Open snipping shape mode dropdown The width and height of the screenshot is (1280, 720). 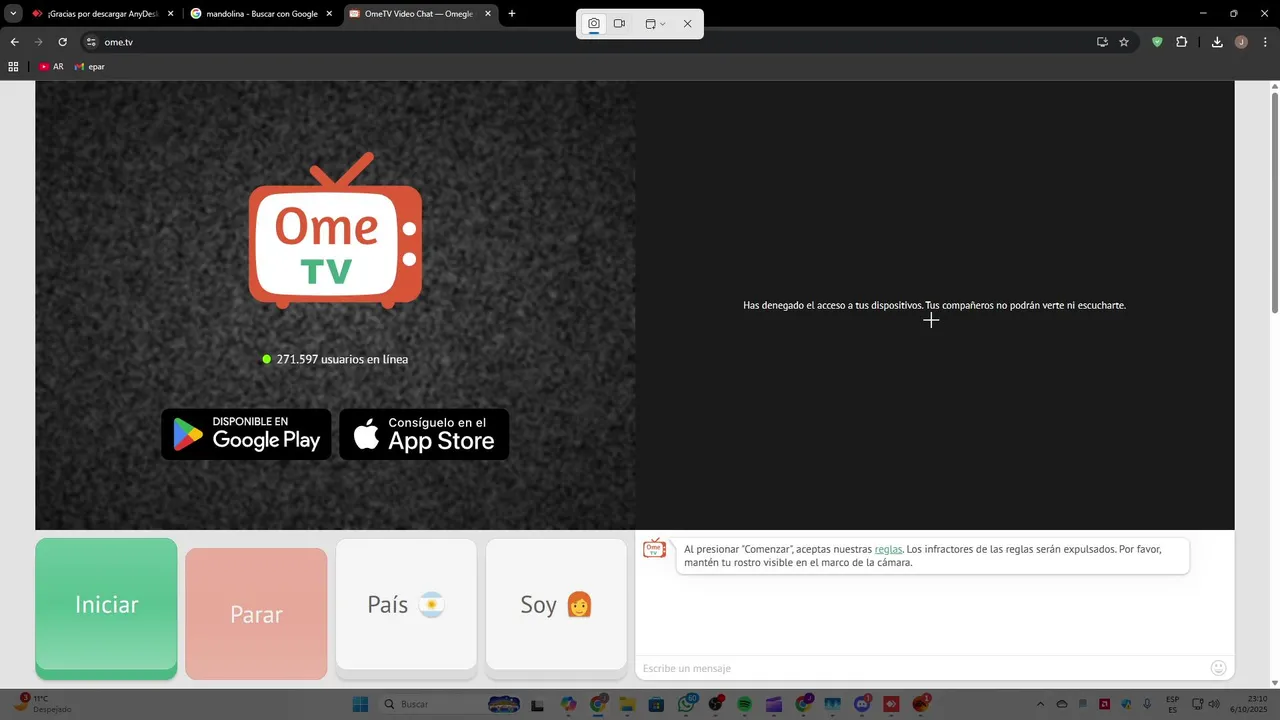point(655,23)
